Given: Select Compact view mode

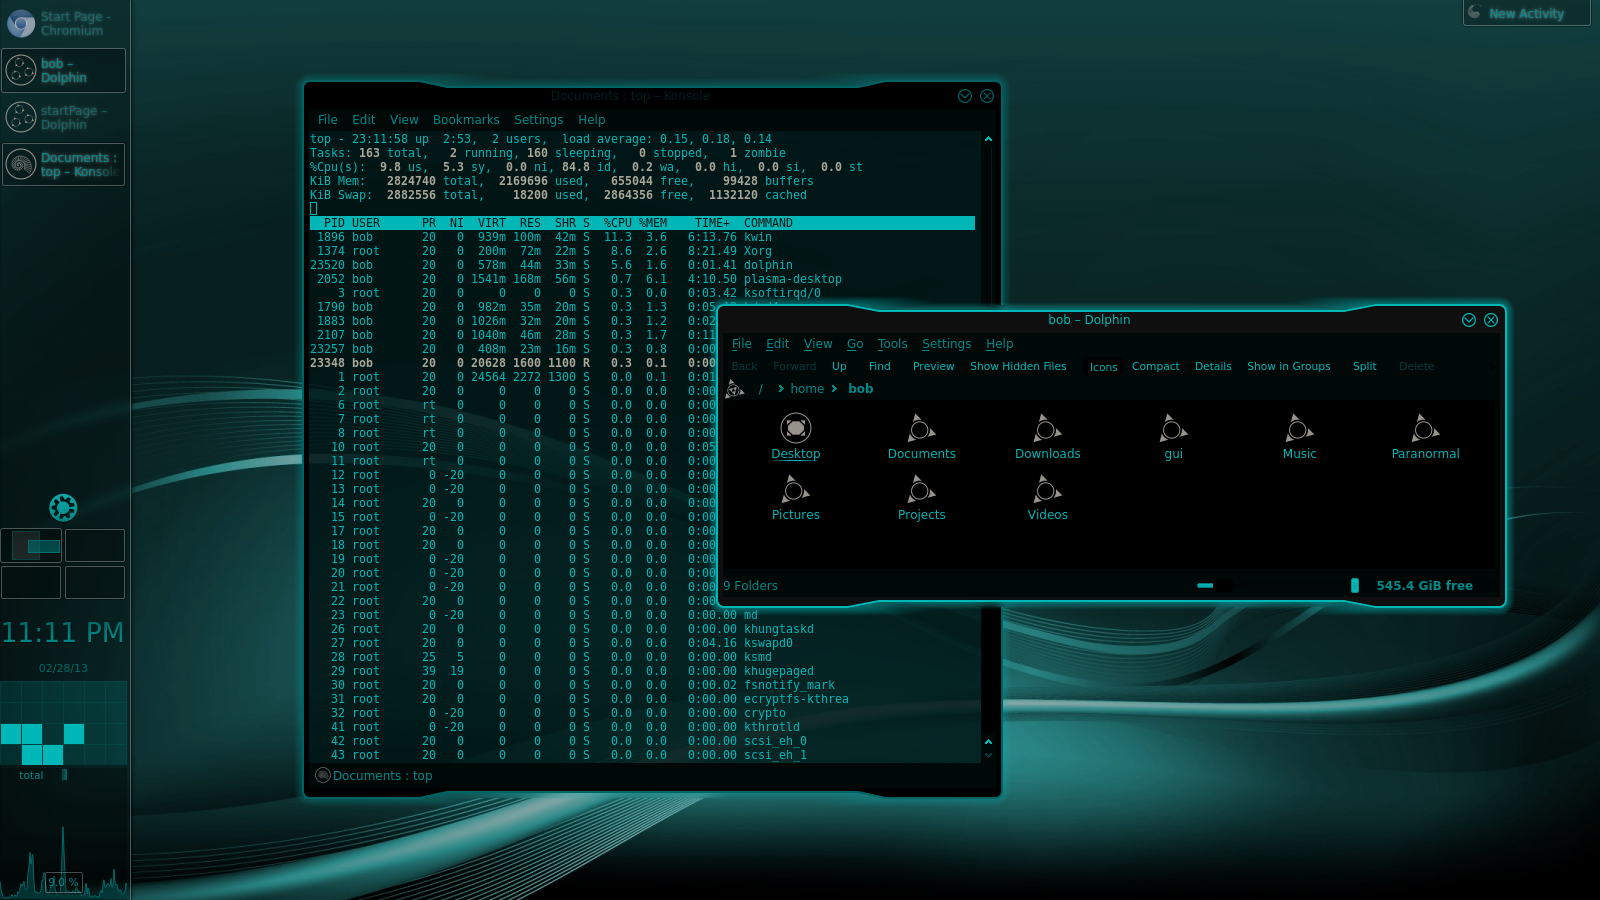Looking at the screenshot, I should pos(1155,366).
